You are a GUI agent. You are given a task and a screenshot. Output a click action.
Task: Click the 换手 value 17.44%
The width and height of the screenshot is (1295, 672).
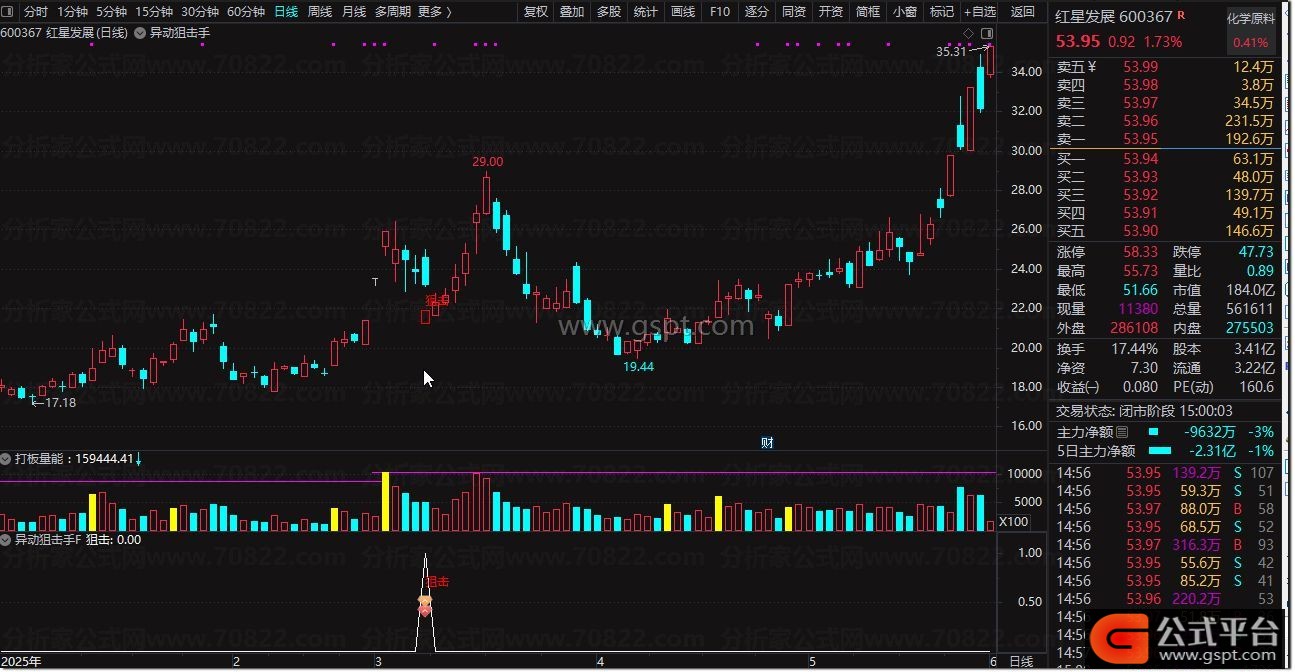tap(1135, 349)
